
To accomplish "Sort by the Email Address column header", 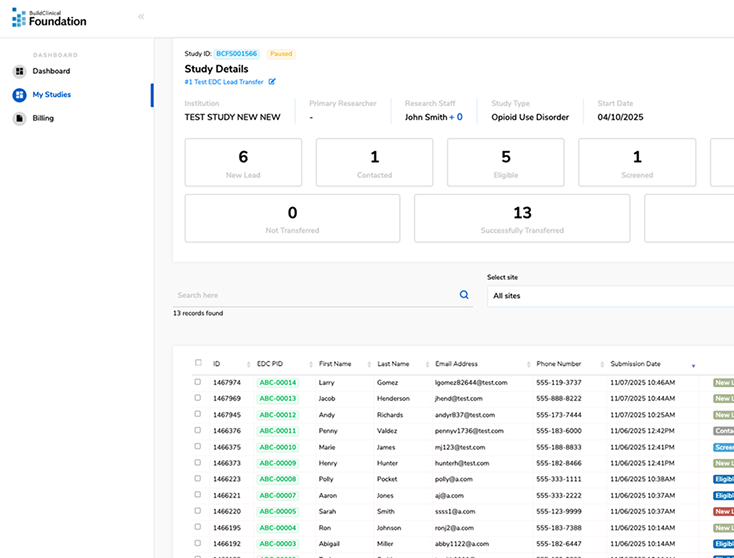I will (x=457, y=364).
